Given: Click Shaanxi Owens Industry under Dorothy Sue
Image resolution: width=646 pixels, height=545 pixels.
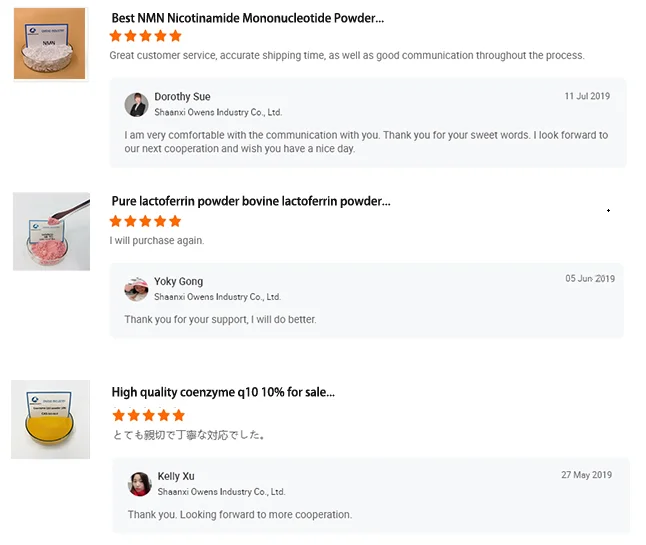Looking at the screenshot, I should tap(218, 113).
